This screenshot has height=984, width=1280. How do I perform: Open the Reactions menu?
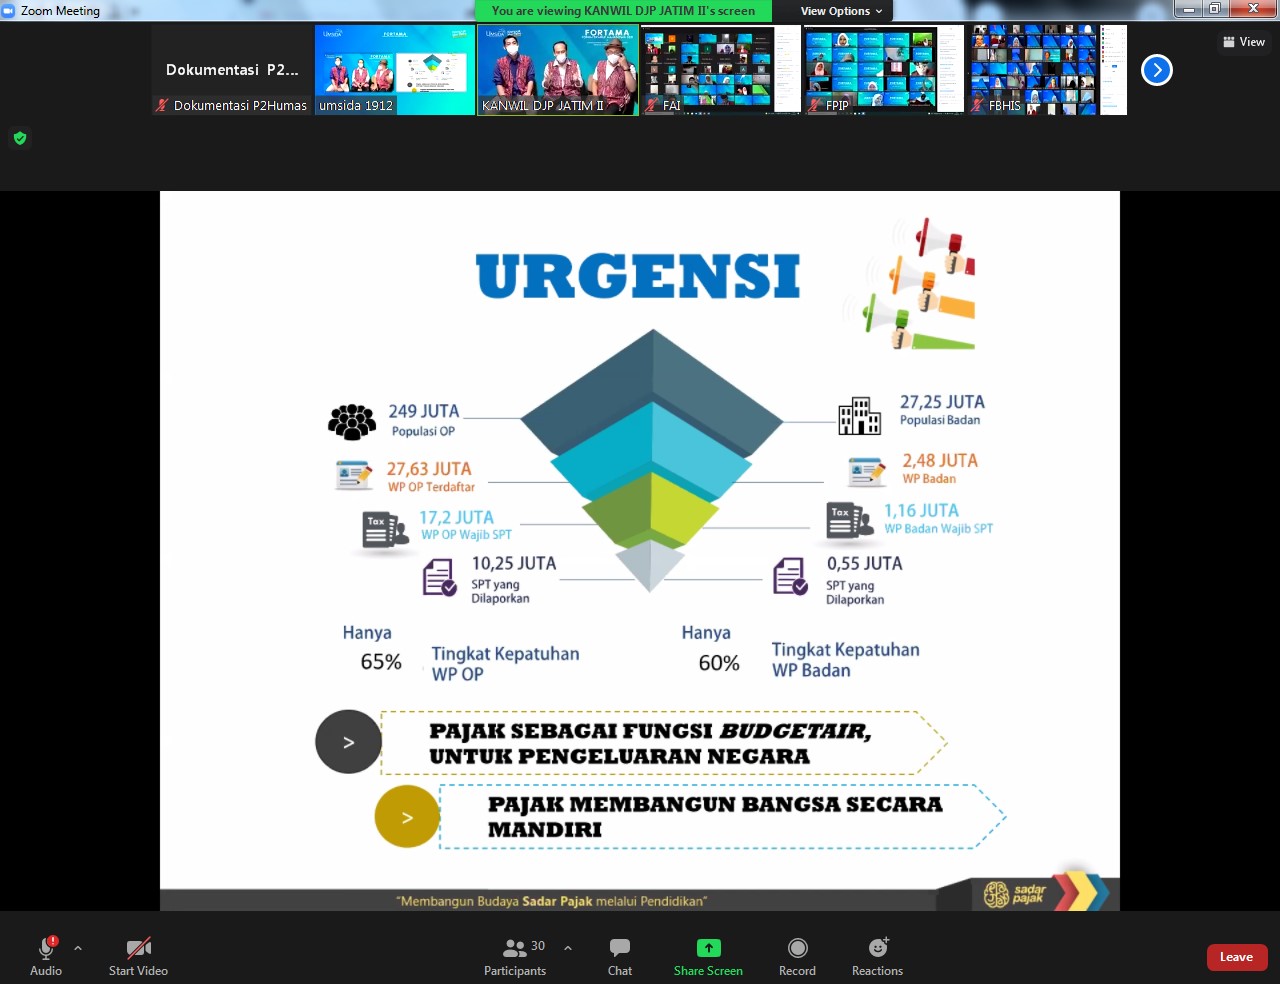click(x=877, y=948)
